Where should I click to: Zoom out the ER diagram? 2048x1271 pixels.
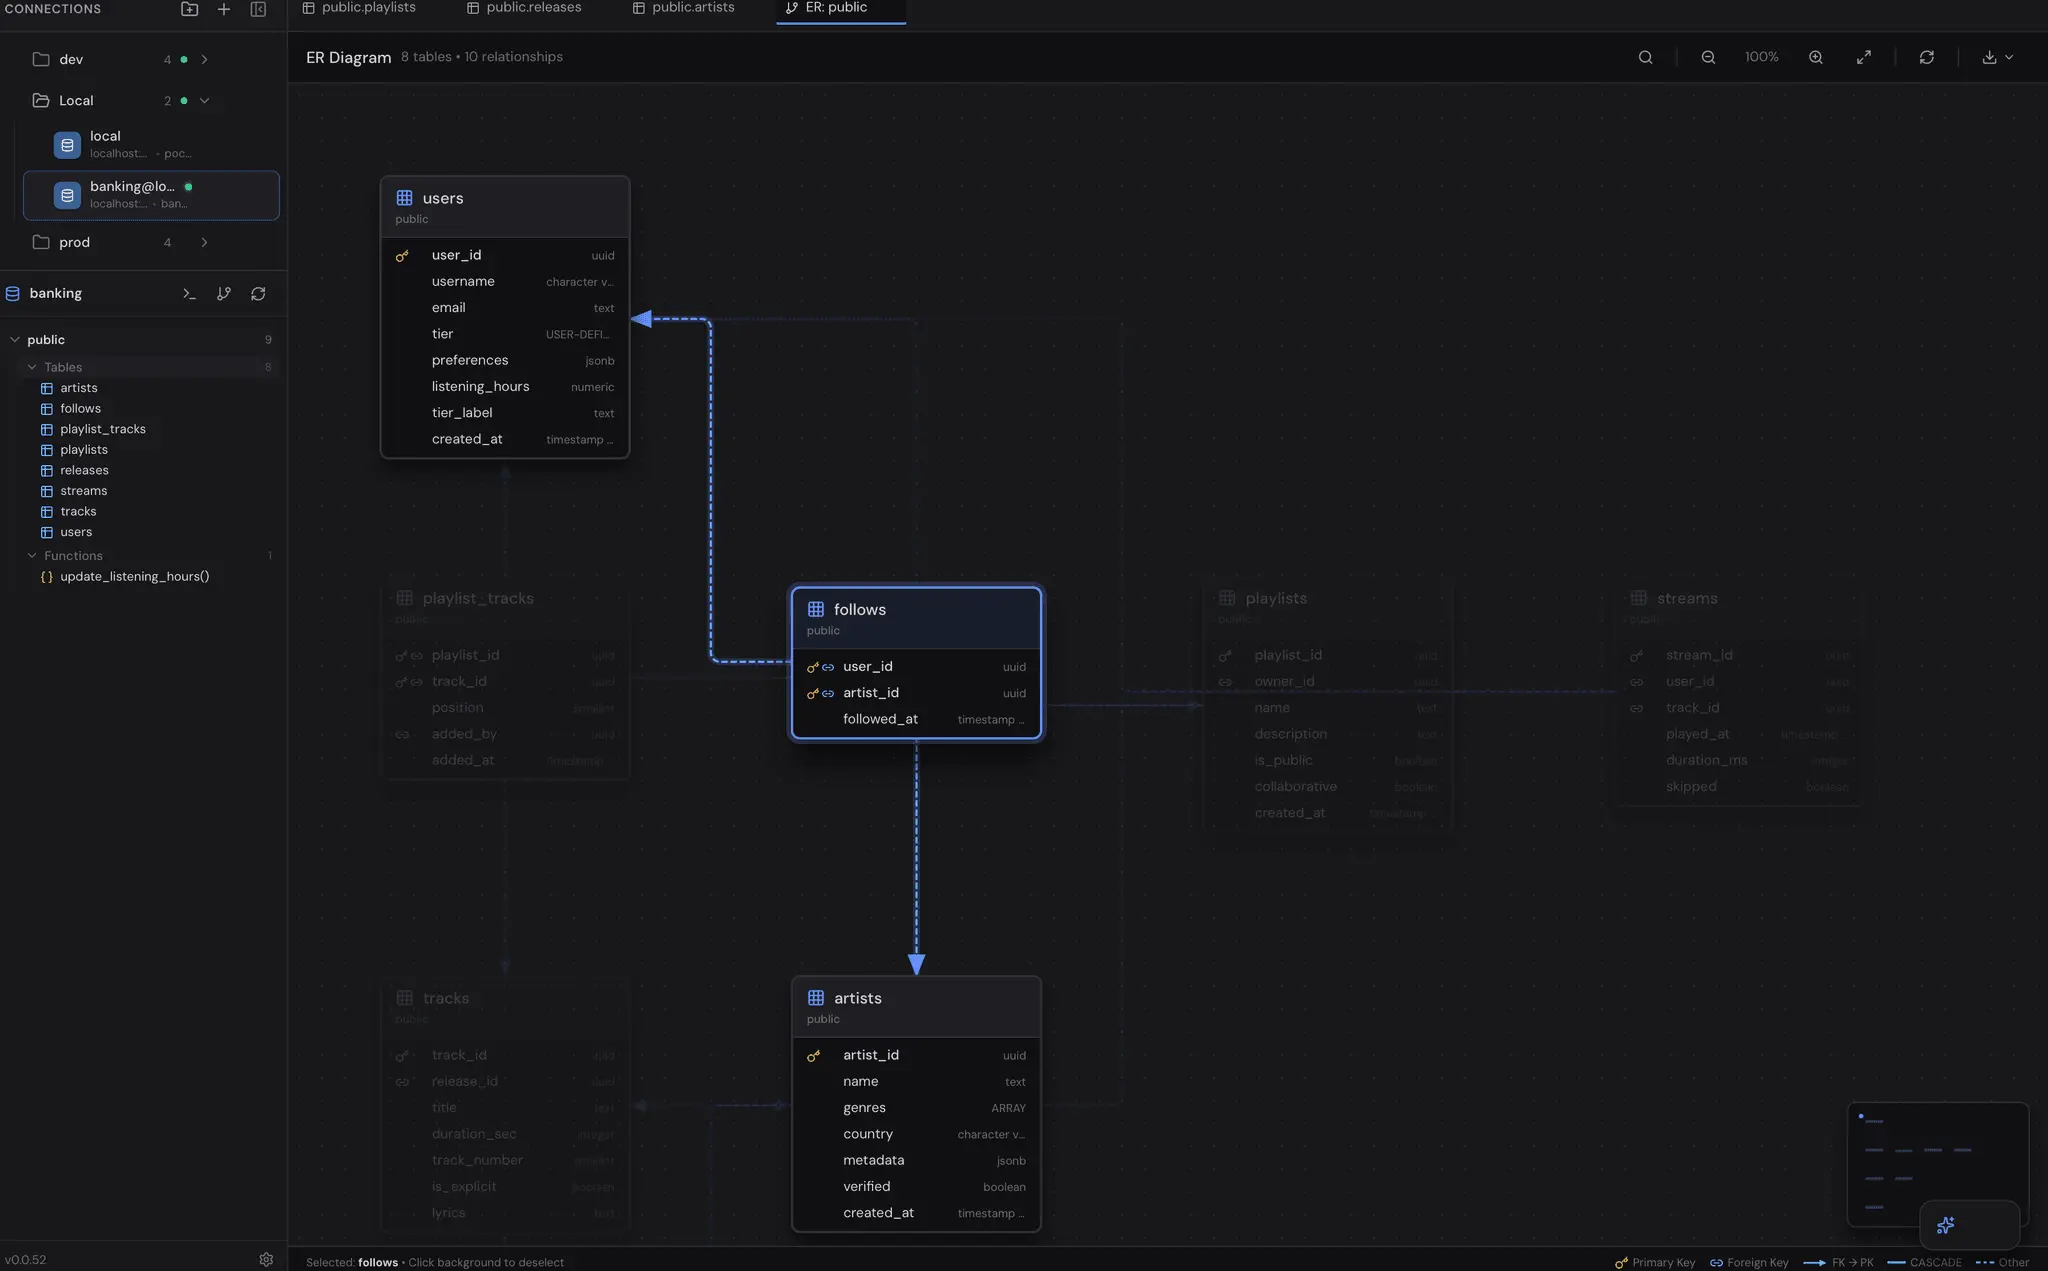pos(1708,57)
